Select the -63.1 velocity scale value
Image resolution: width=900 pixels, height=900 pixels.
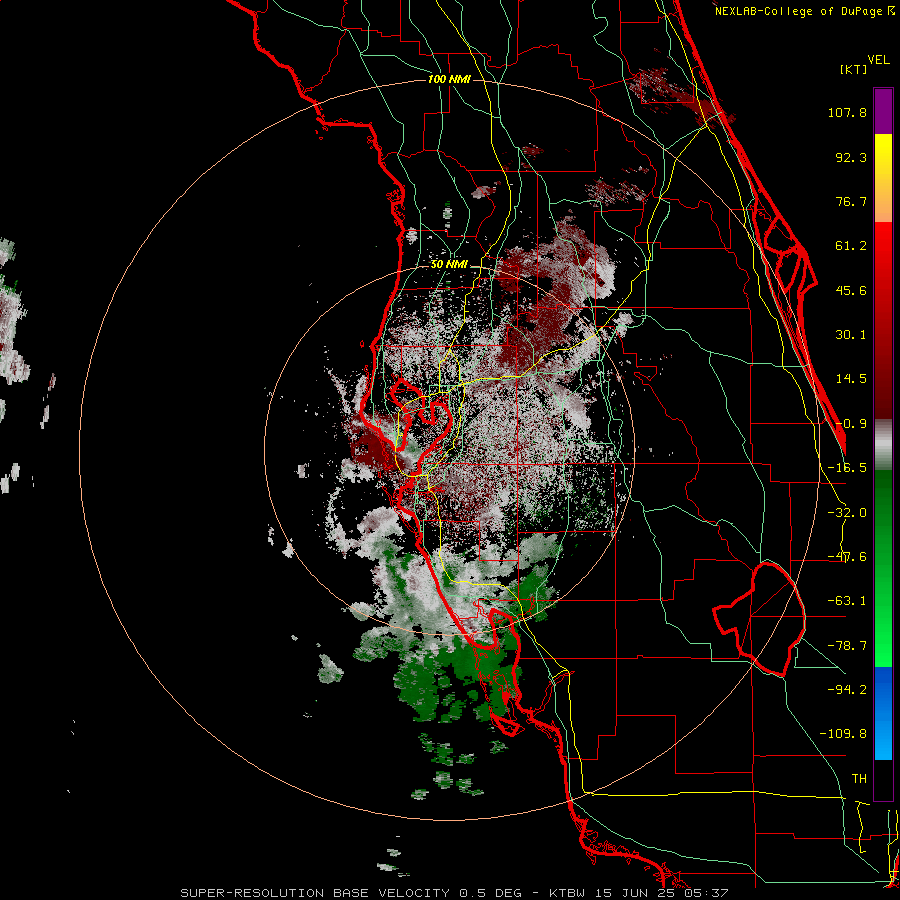(x=847, y=601)
